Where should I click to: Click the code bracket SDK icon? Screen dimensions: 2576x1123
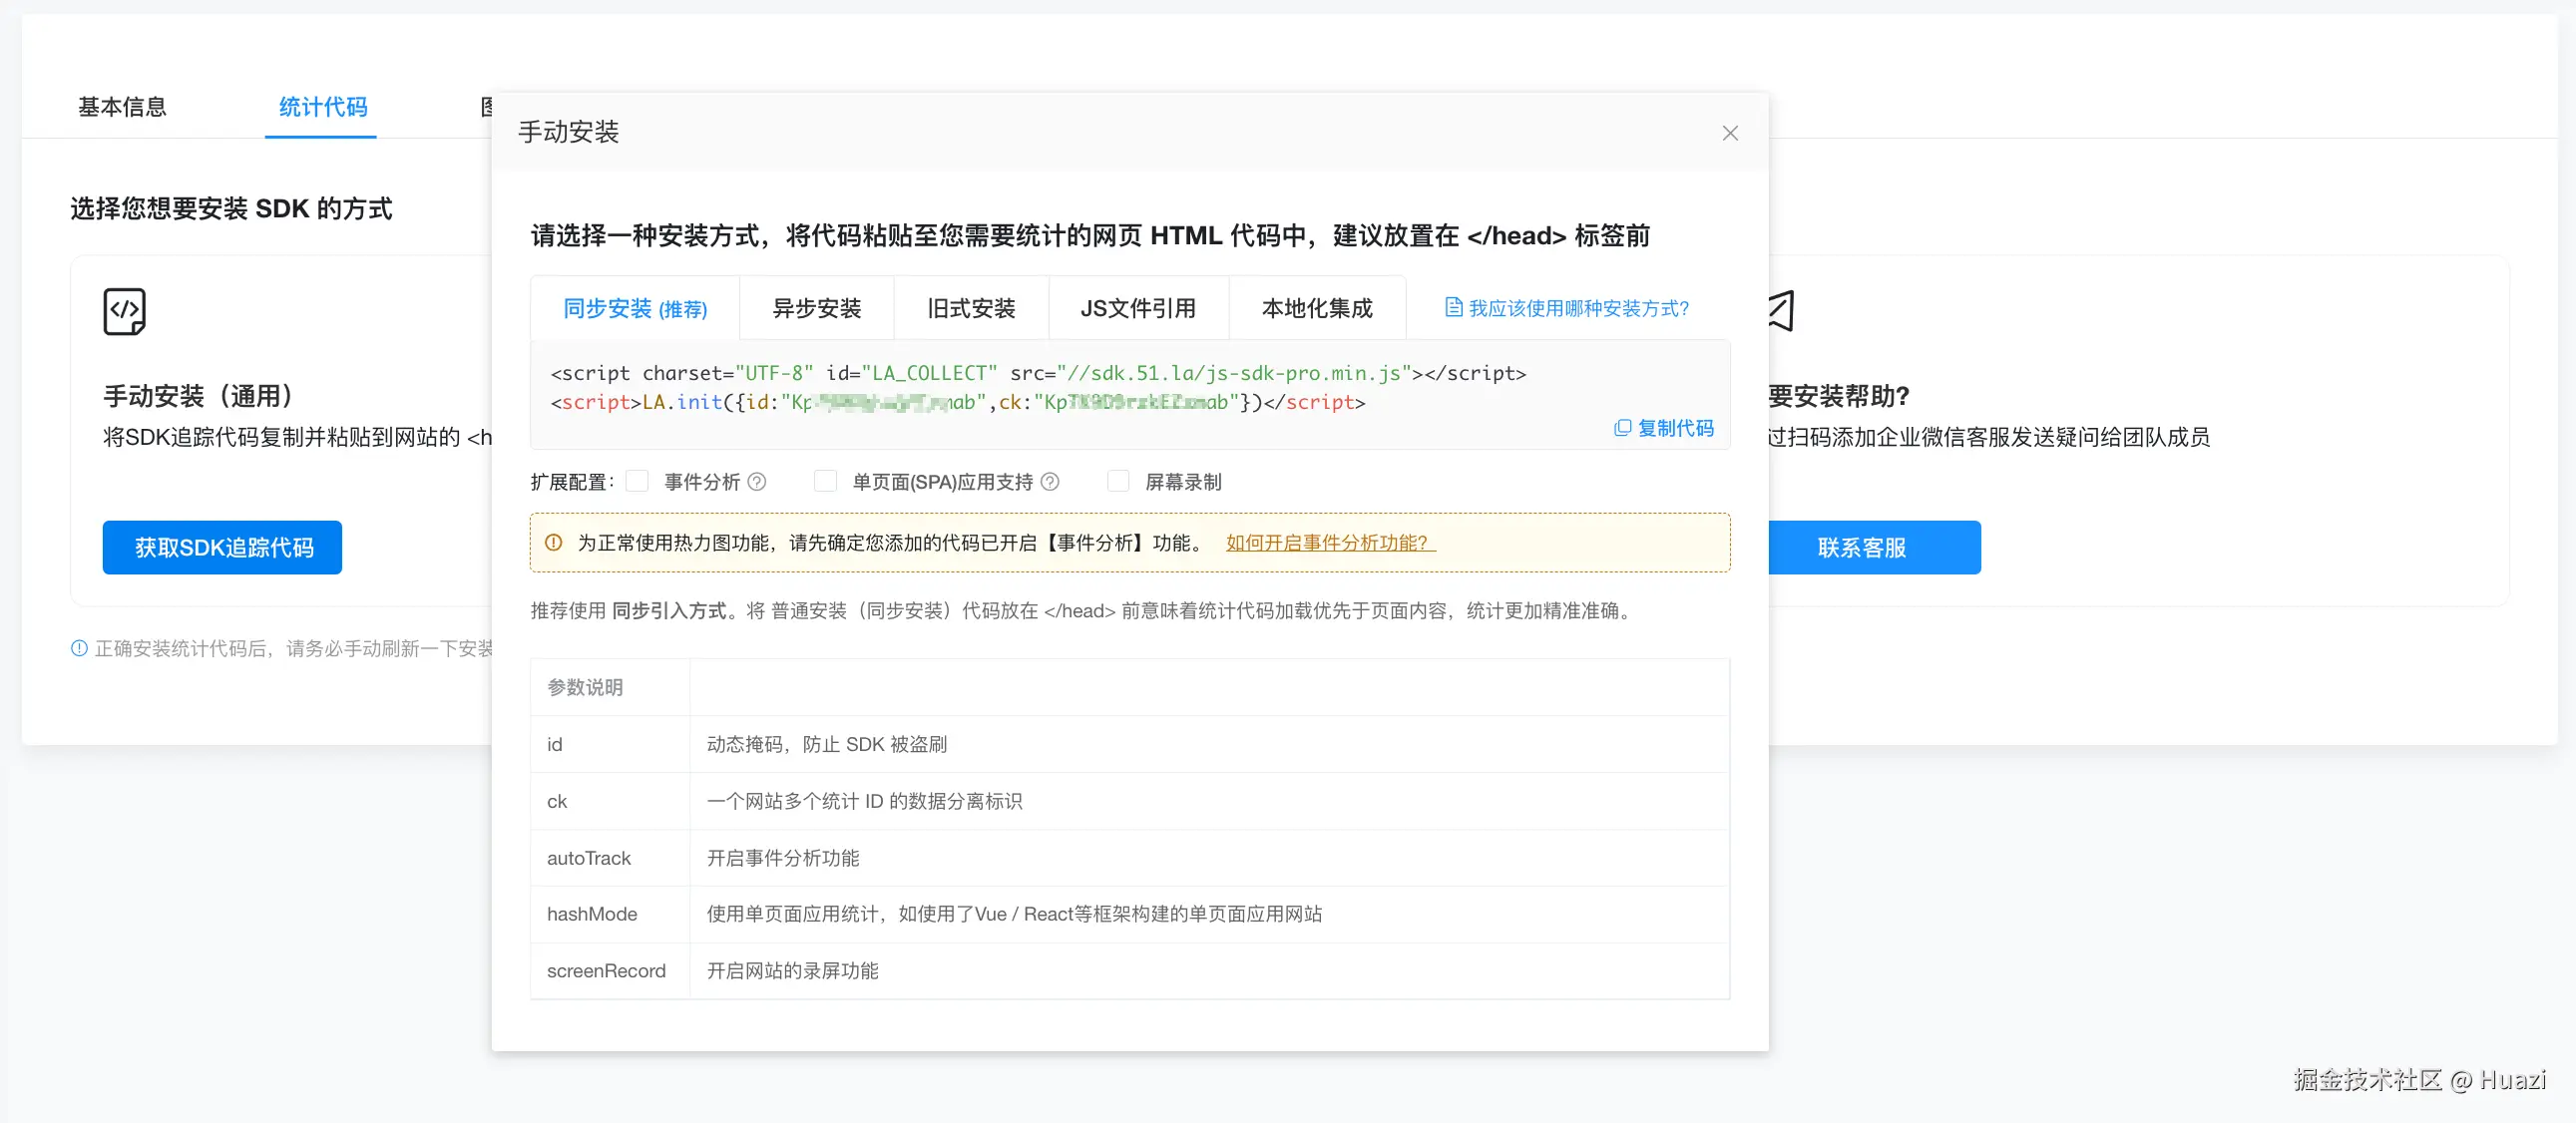[124, 311]
